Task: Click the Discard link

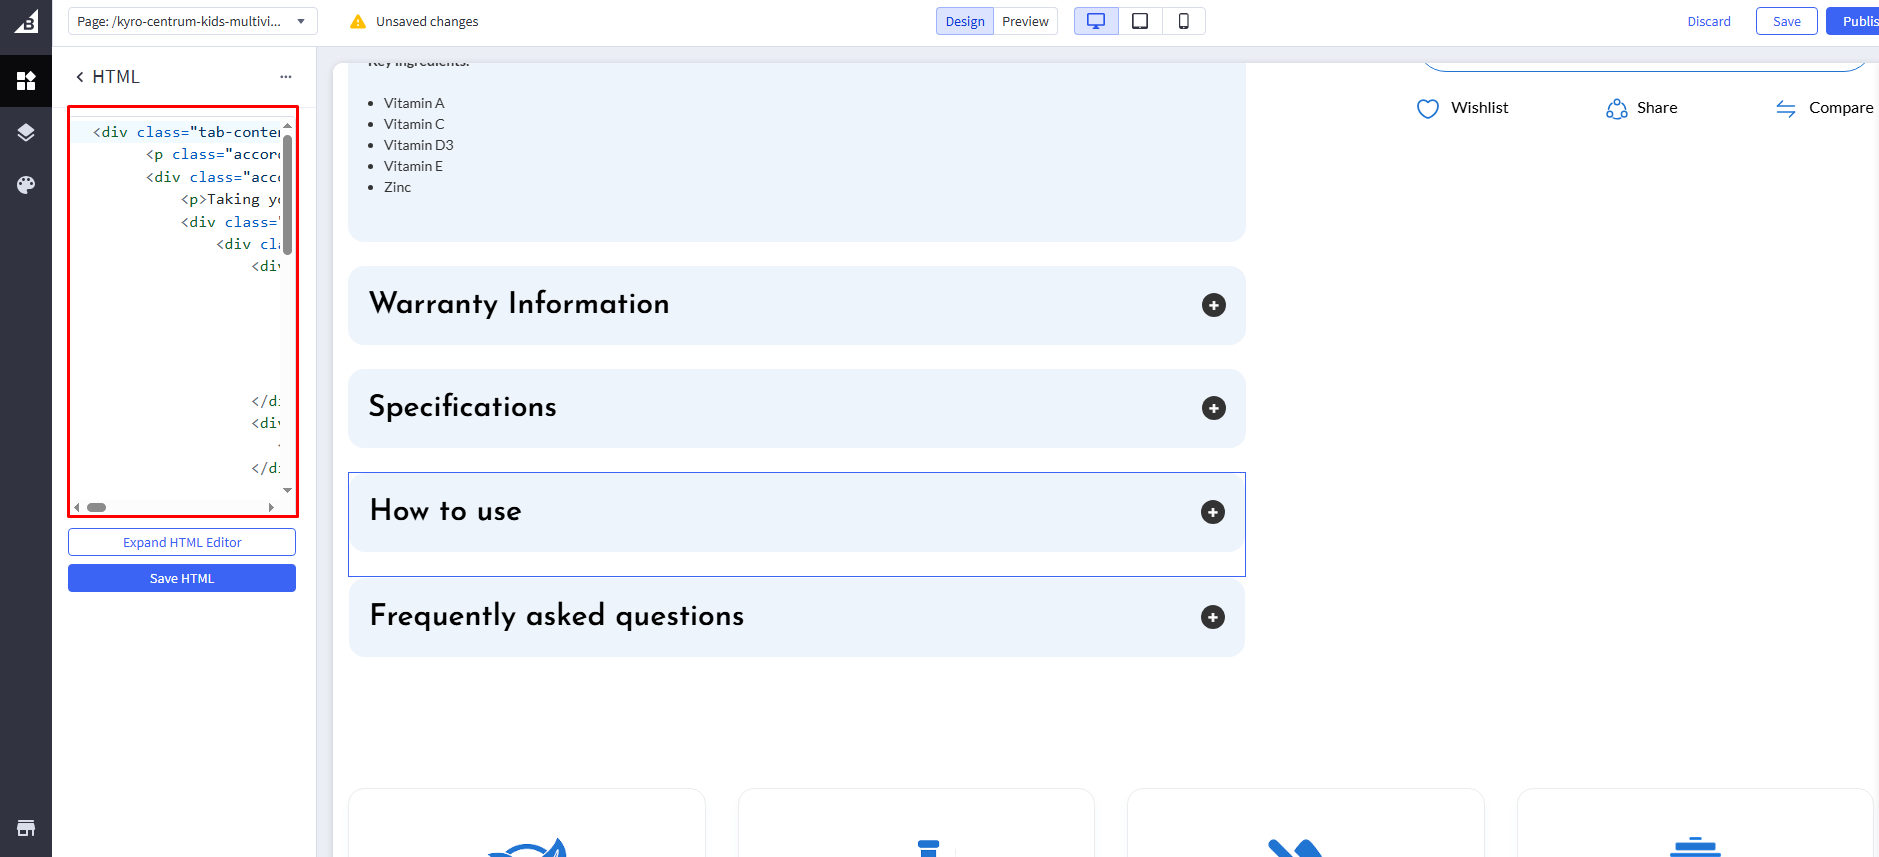Action: [x=1708, y=21]
